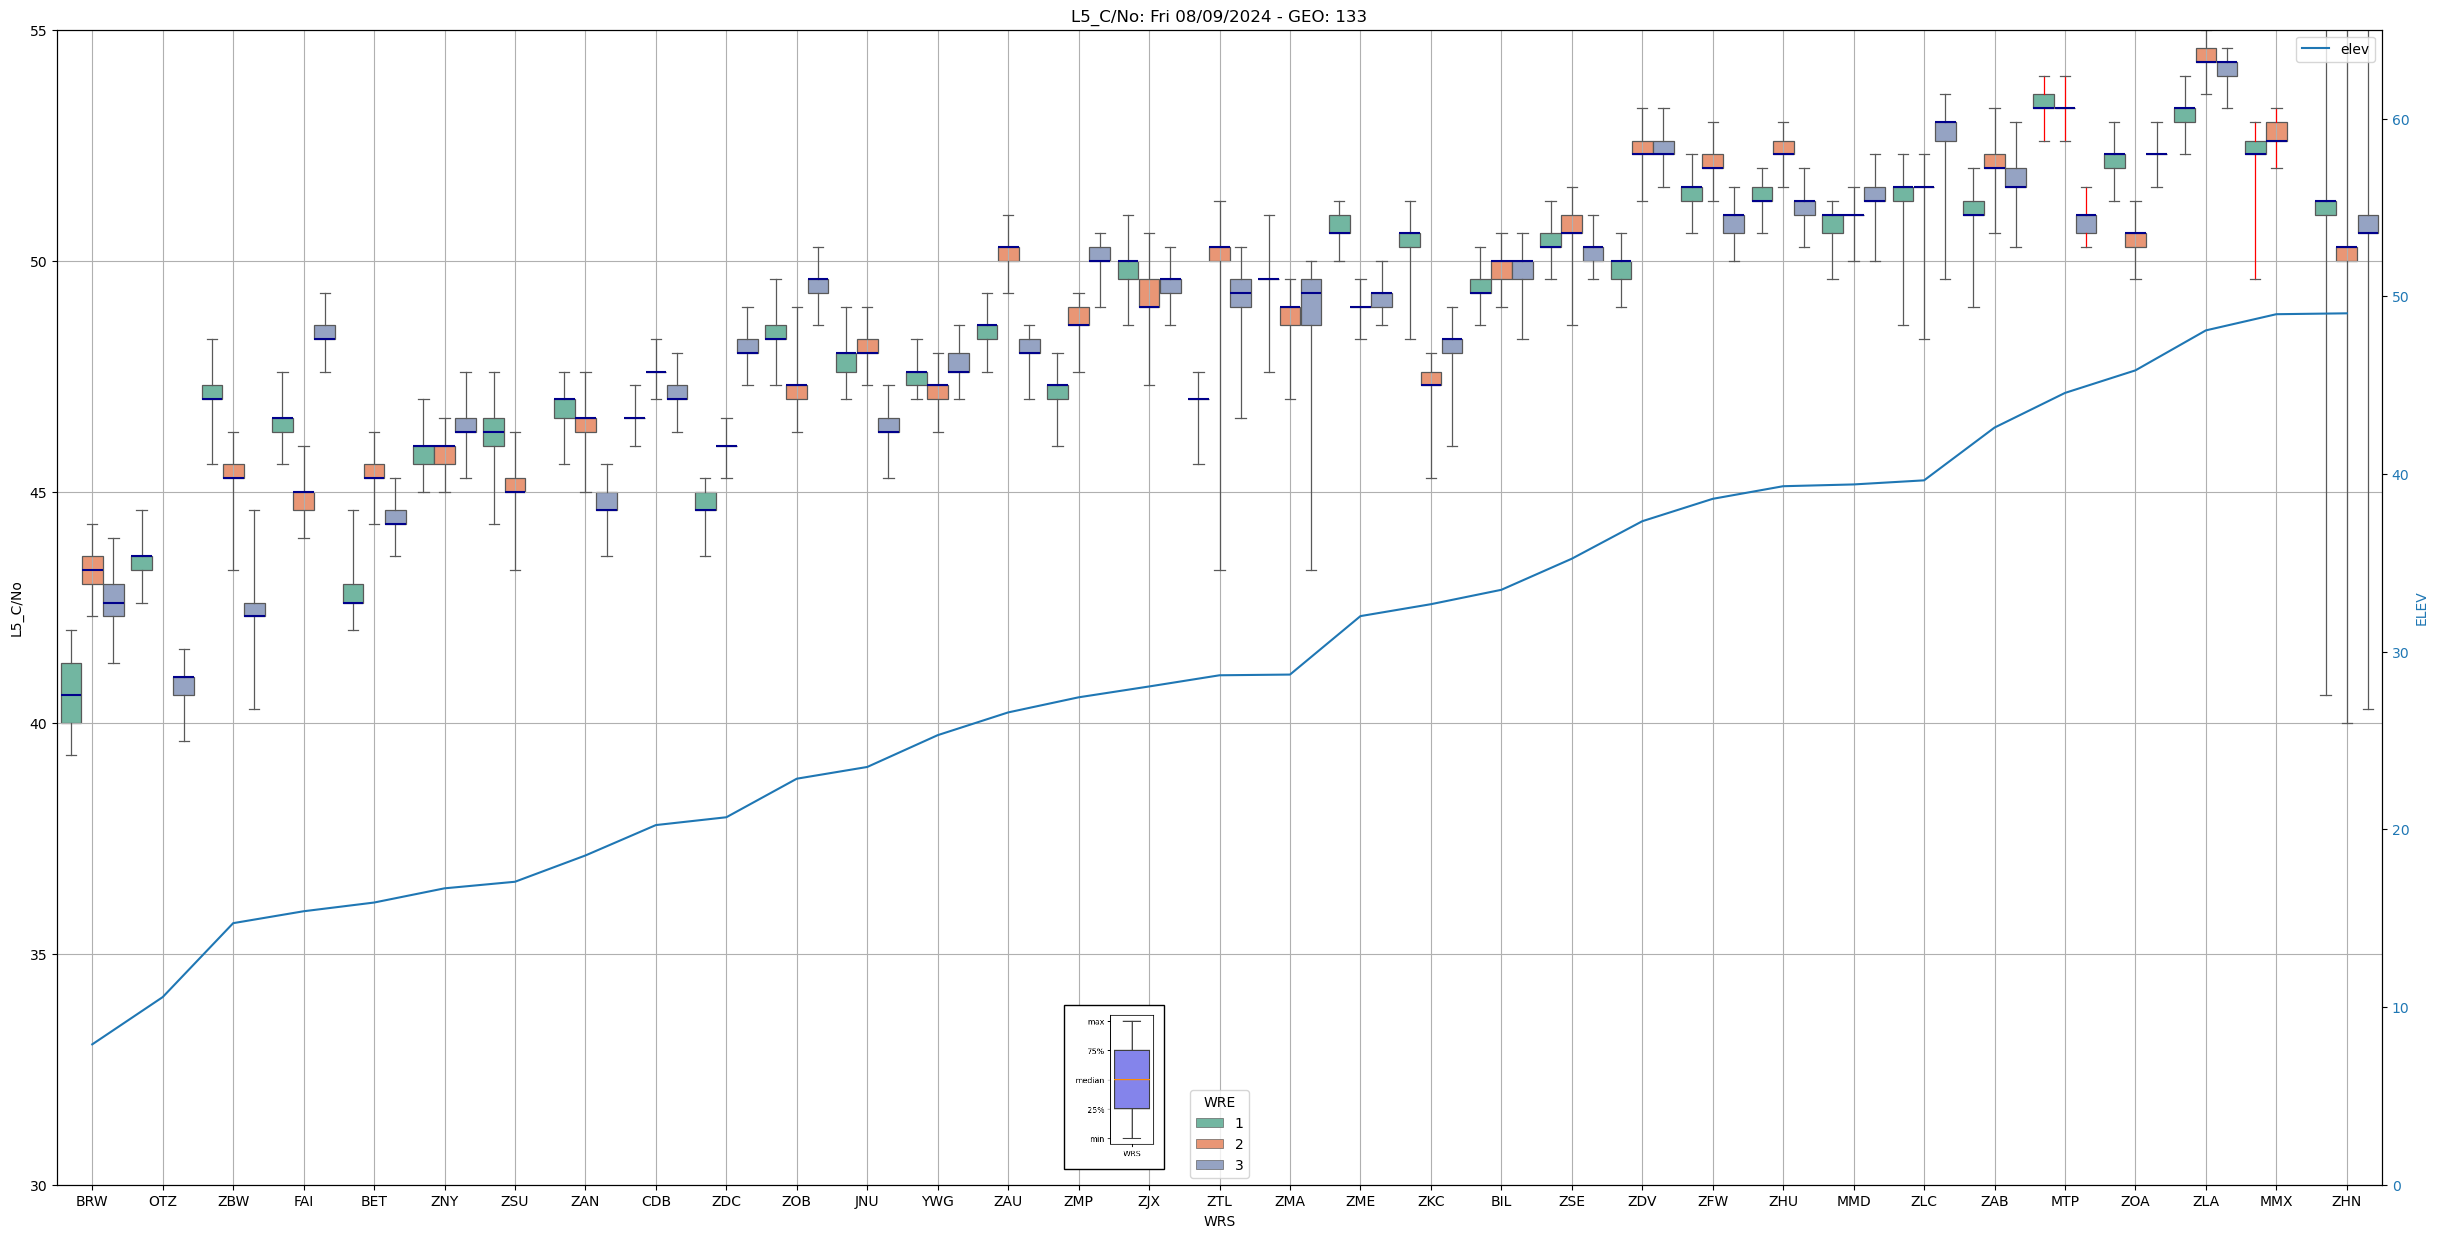Click the green BRW box near 40

(x=71, y=692)
